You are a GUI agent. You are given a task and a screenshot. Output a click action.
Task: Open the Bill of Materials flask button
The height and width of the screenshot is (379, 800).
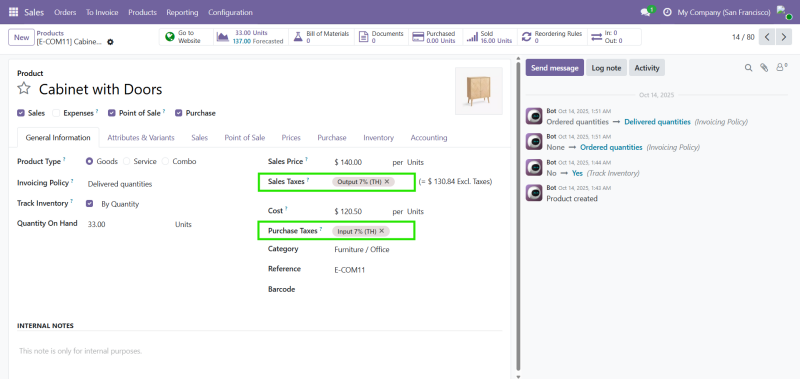(x=321, y=37)
